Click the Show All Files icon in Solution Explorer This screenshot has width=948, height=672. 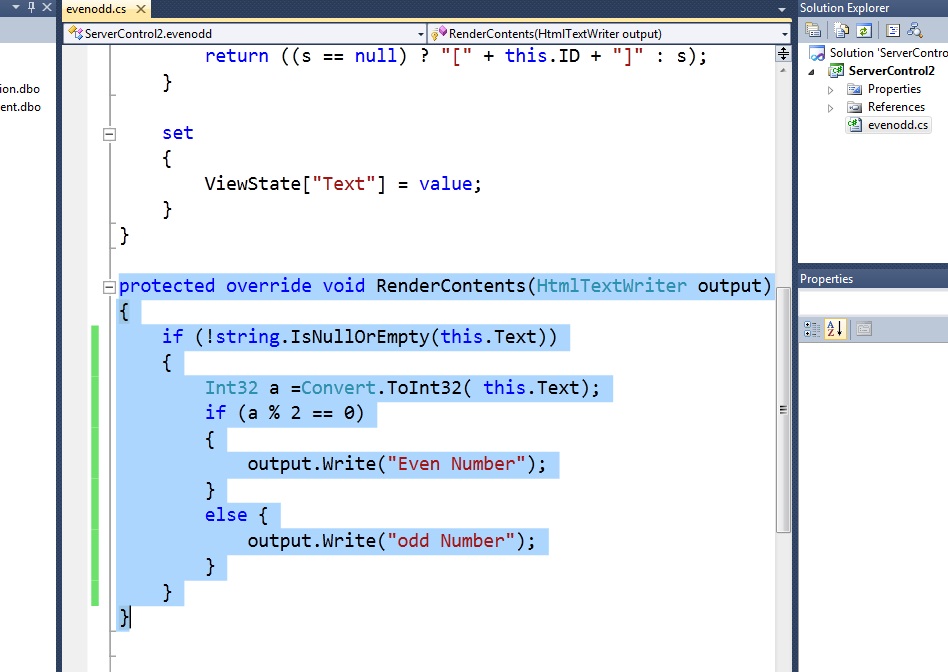point(841,31)
